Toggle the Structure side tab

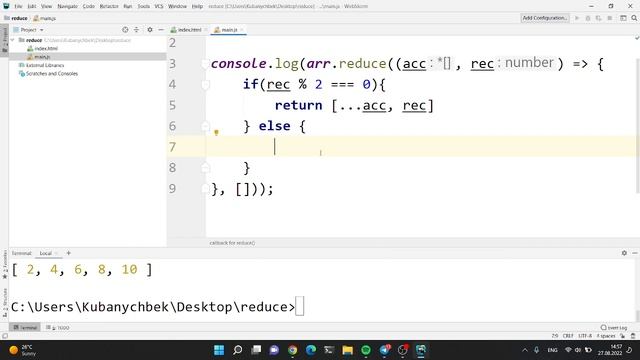tap(4, 303)
